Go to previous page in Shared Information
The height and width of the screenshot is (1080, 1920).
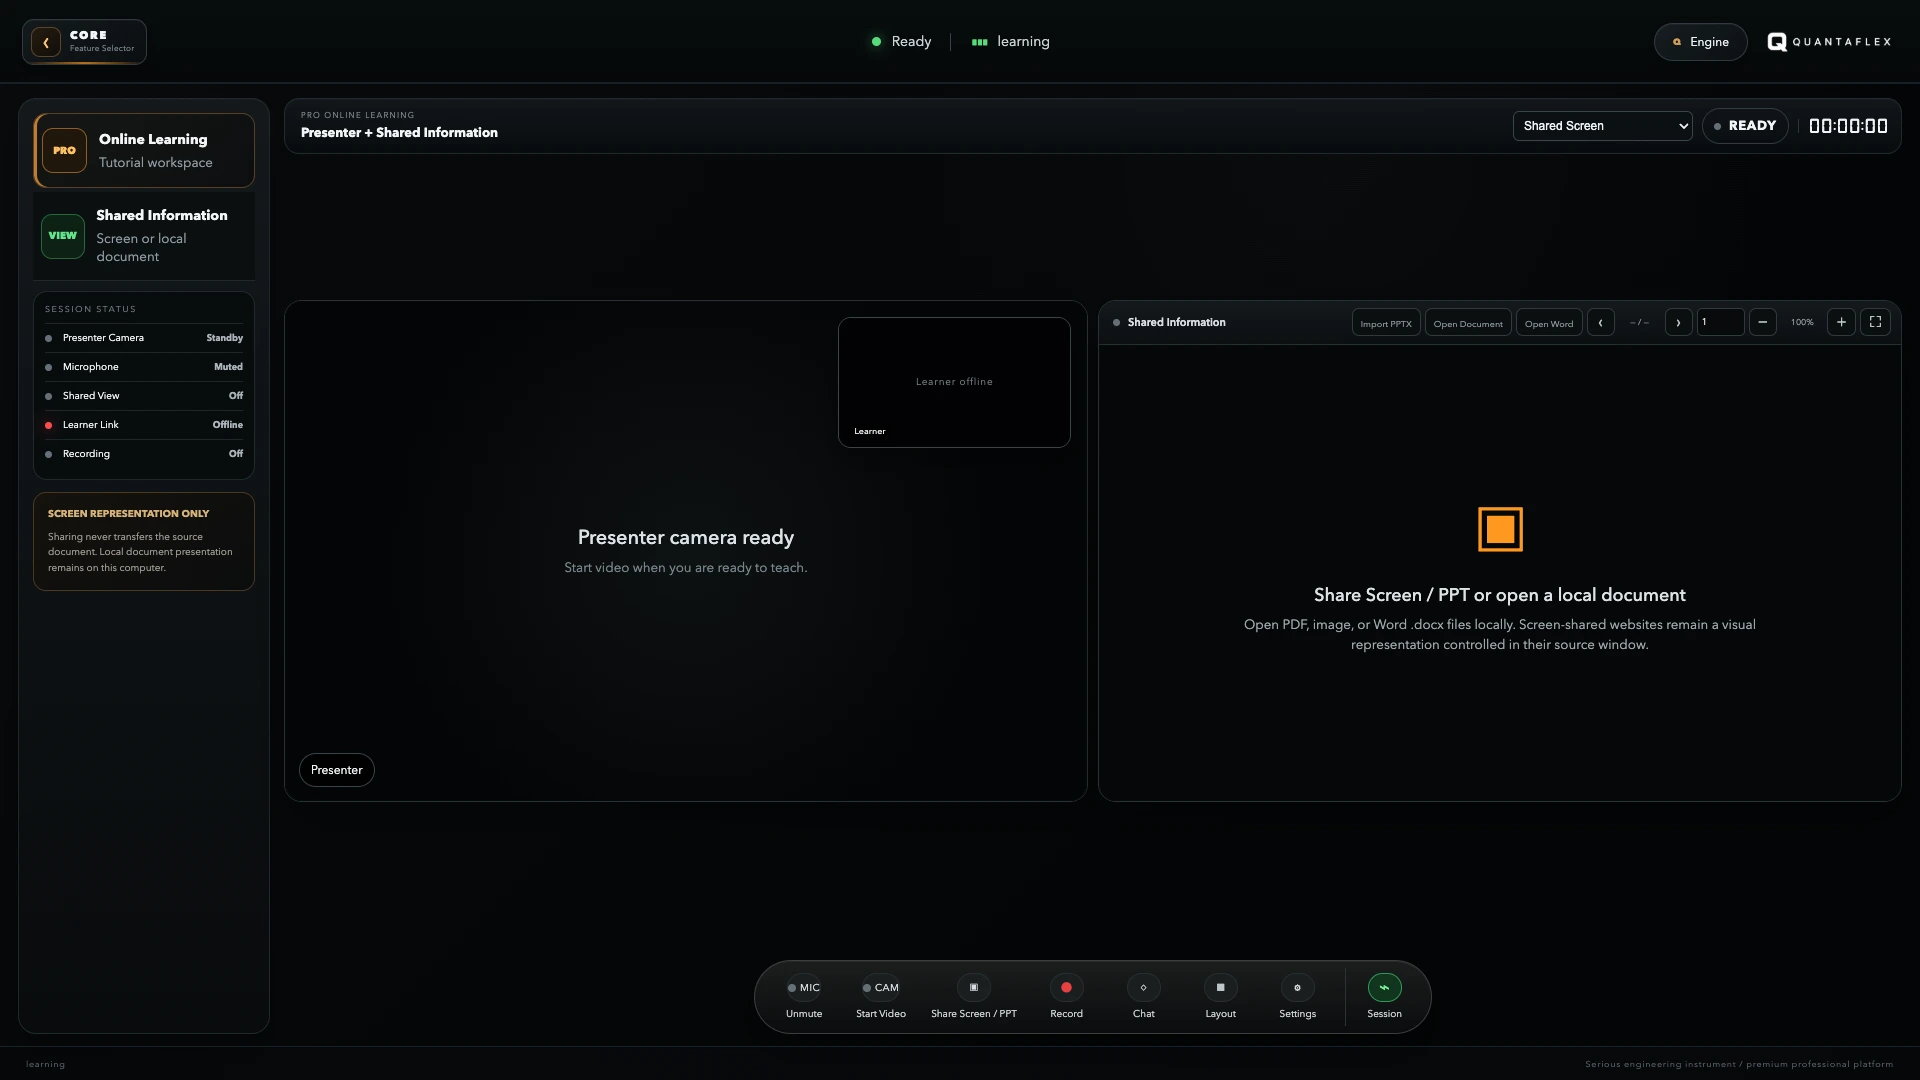(x=1601, y=322)
